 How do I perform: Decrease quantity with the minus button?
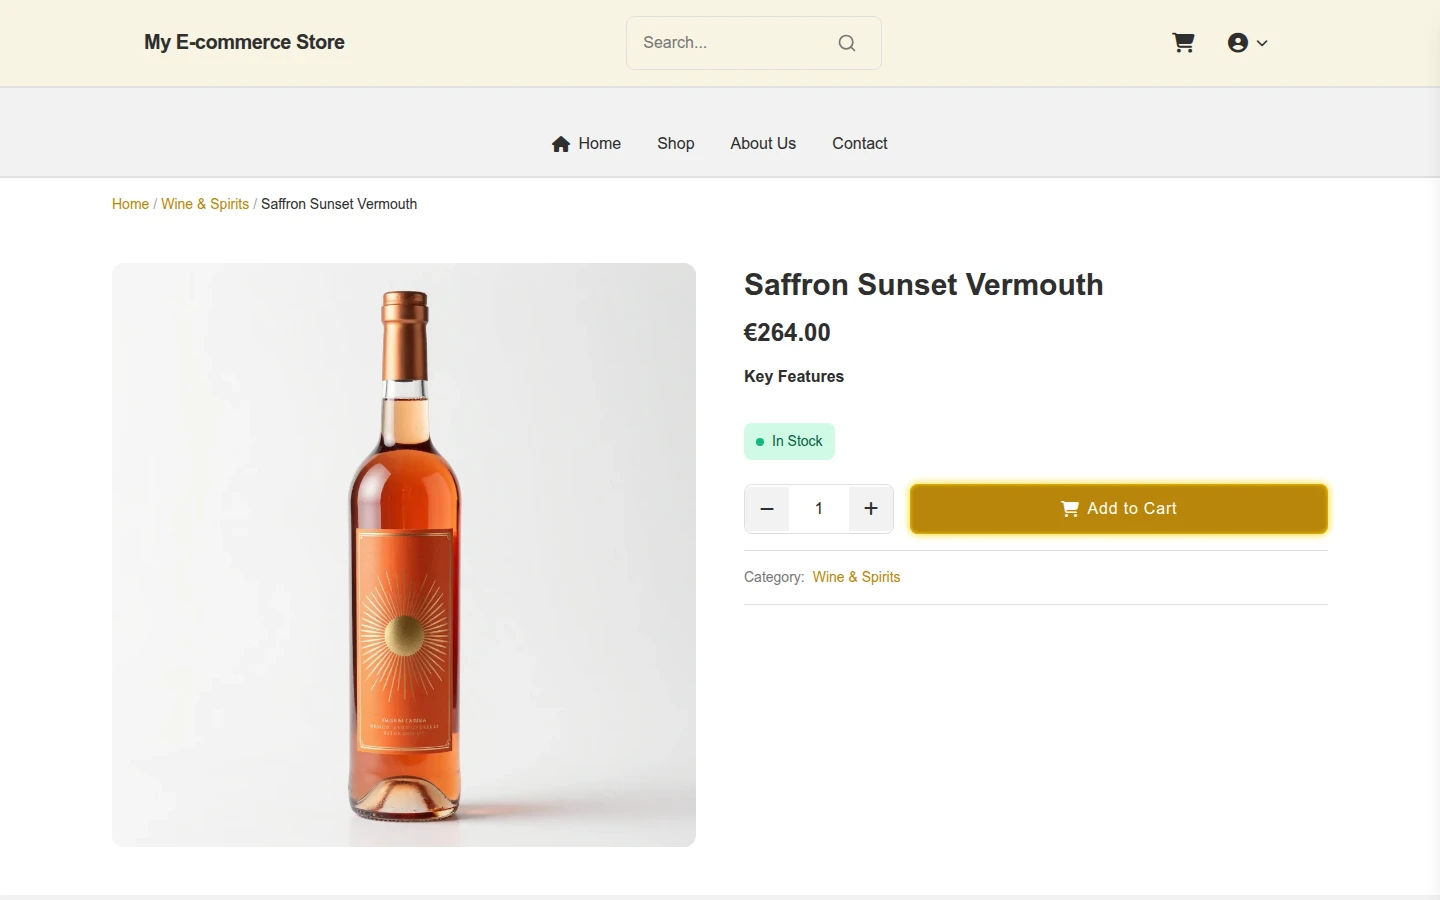point(767,509)
